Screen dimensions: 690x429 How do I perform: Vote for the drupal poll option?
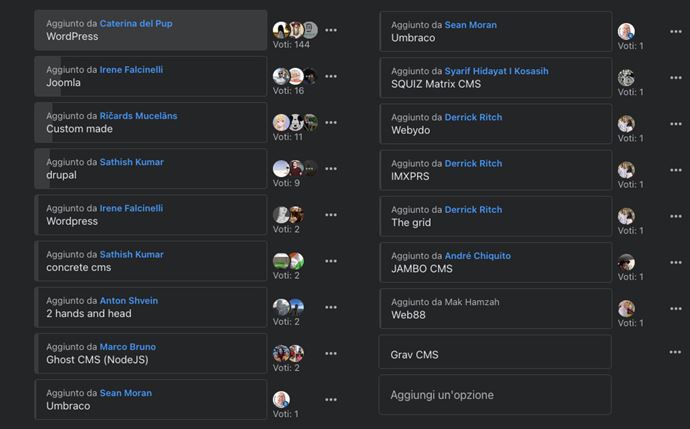tap(150, 169)
